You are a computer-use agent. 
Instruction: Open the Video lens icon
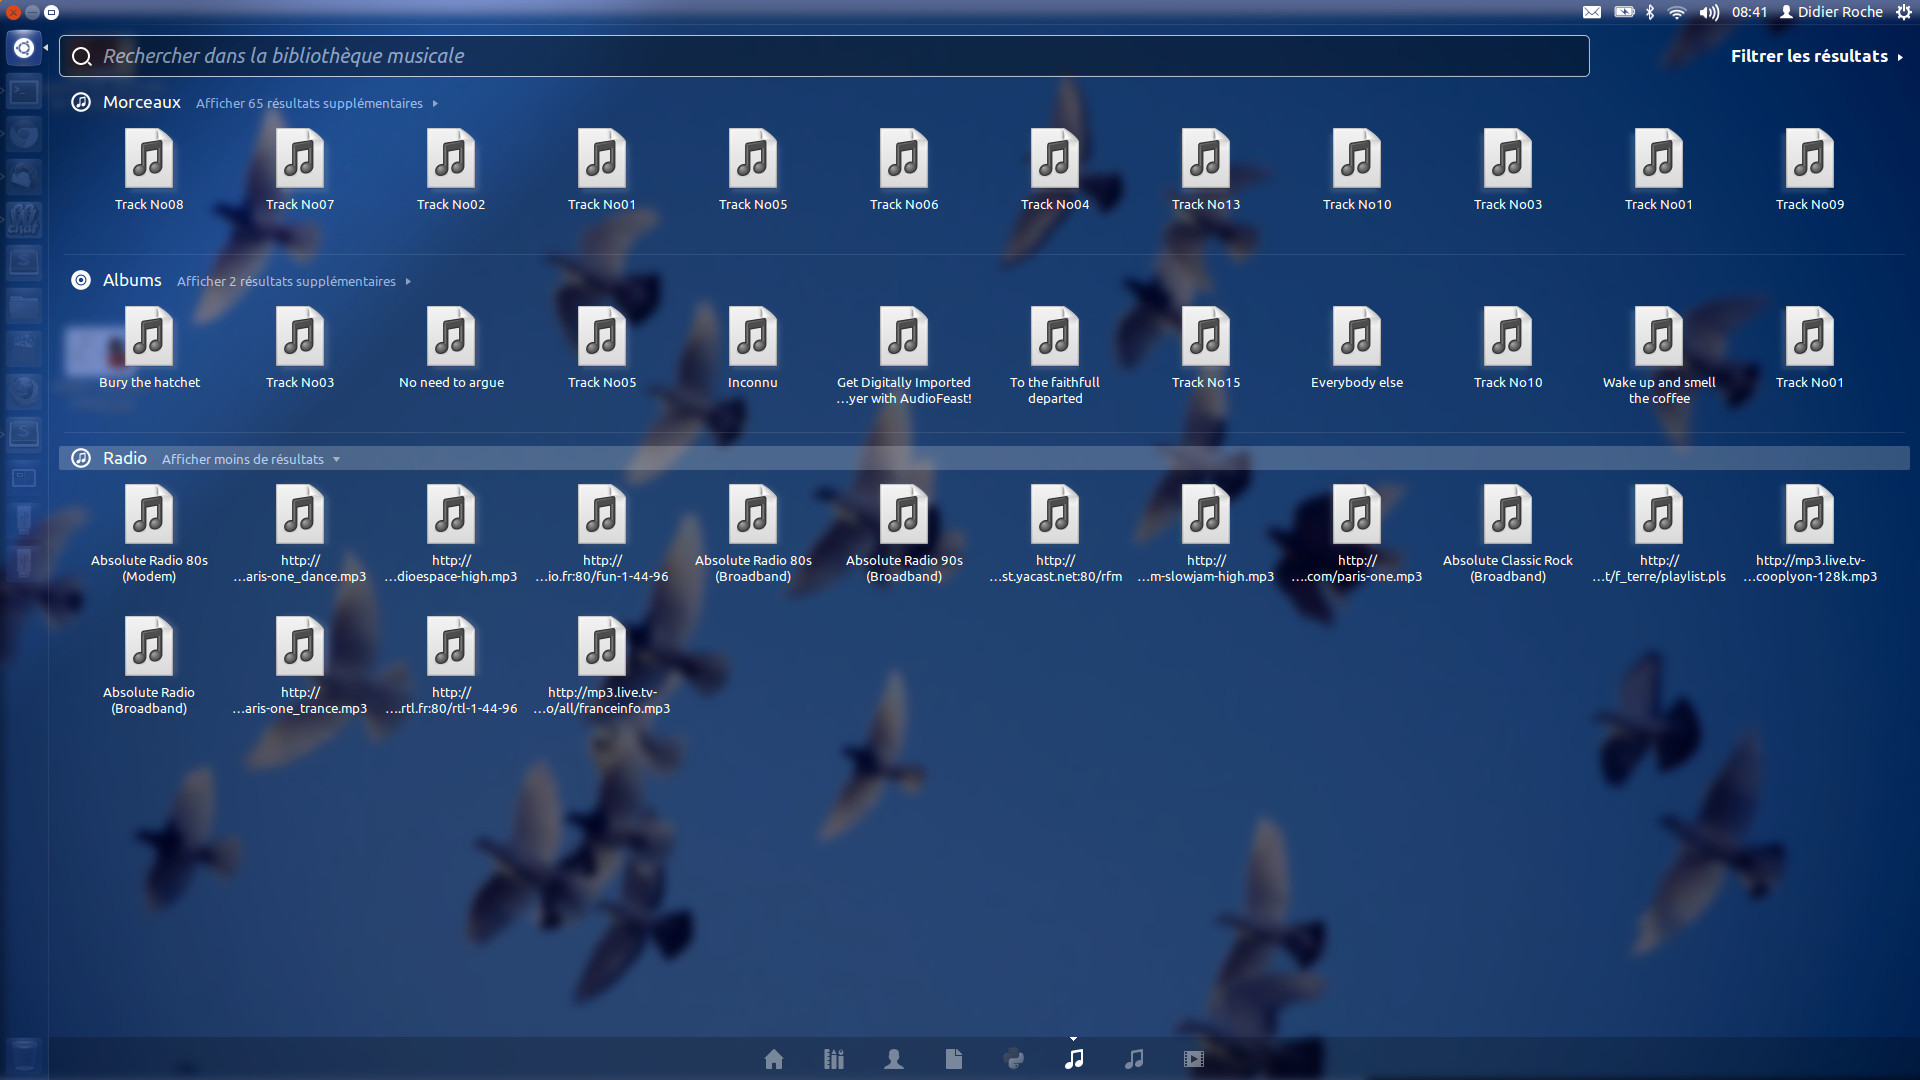(1193, 1059)
